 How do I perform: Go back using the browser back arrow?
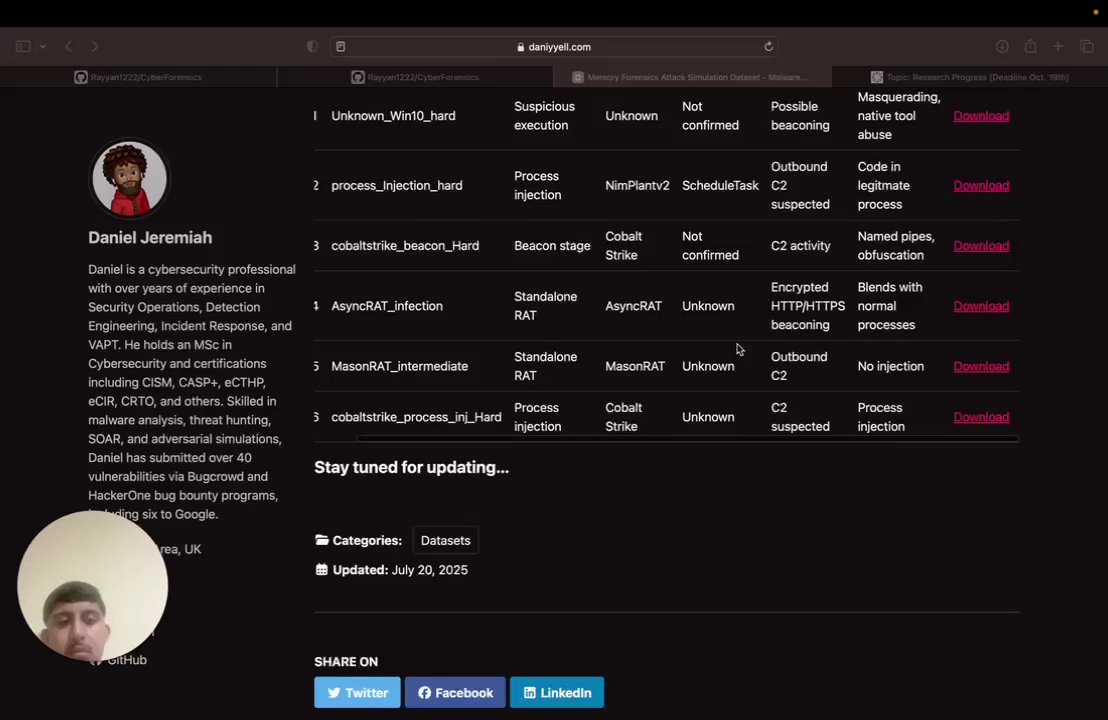click(x=69, y=47)
